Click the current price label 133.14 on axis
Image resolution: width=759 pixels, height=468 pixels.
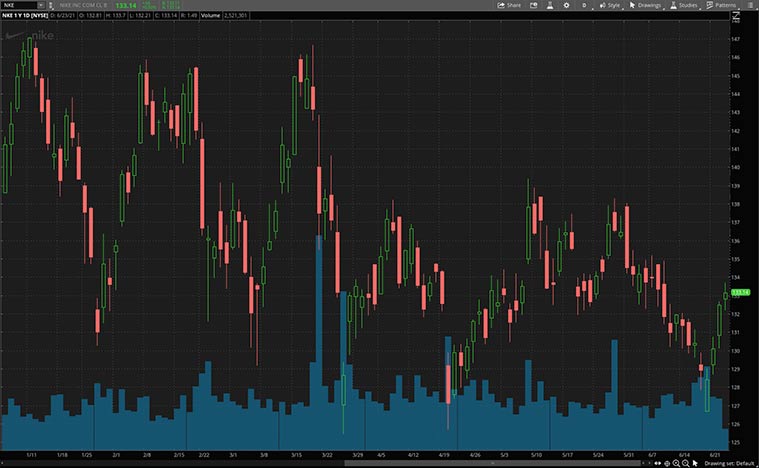(x=741, y=292)
